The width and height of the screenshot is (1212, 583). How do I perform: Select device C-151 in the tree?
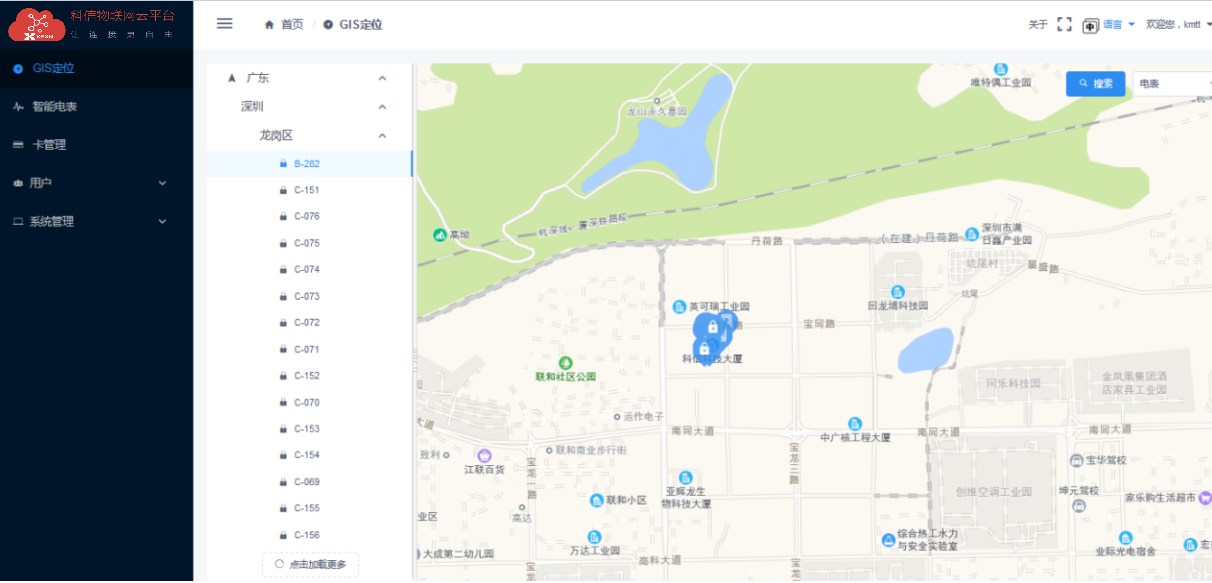pyautogui.click(x=306, y=190)
